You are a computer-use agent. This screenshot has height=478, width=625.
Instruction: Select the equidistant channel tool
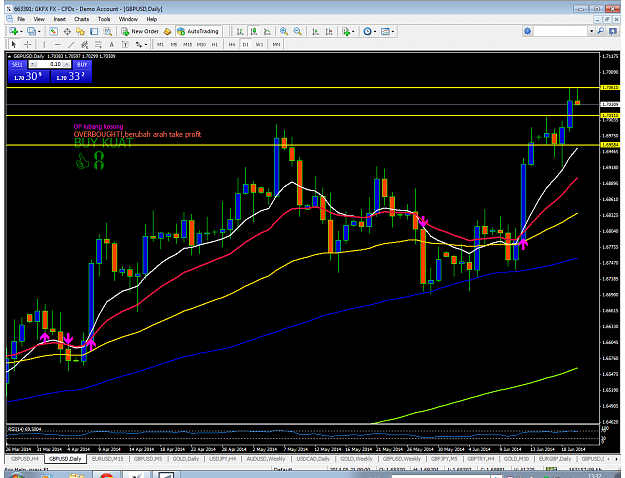pyautogui.click(x=85, y=44)
